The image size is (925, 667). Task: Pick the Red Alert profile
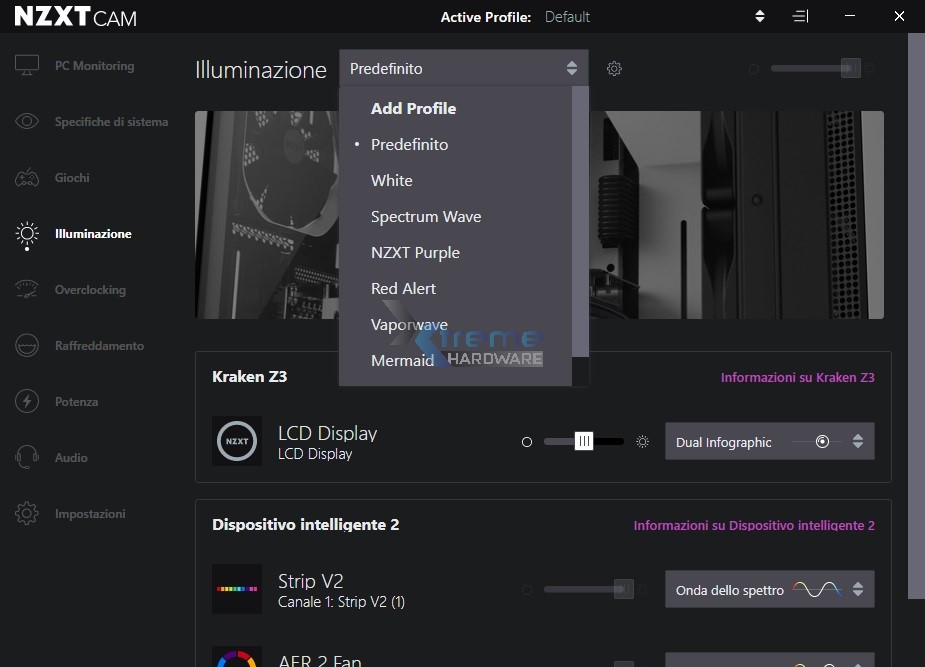point(403,289)
